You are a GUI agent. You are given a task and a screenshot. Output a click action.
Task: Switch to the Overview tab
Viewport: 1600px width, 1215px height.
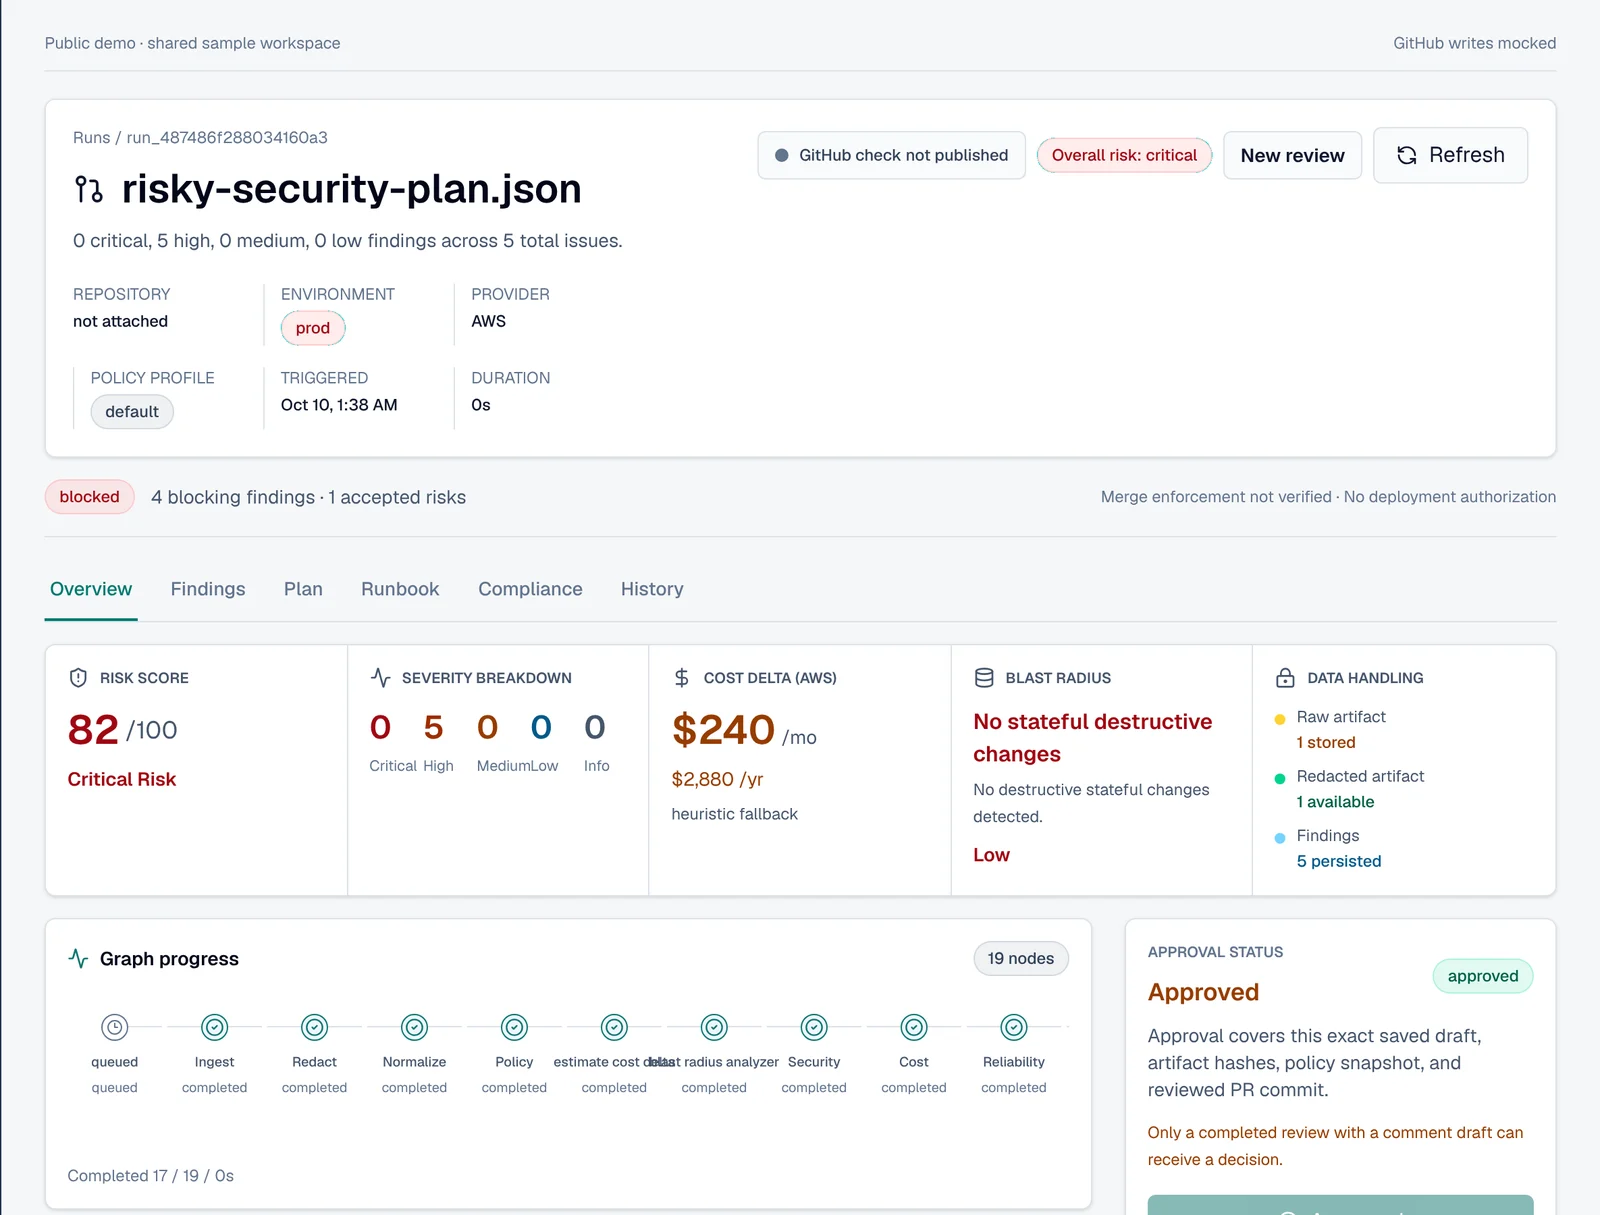[91, 589]
